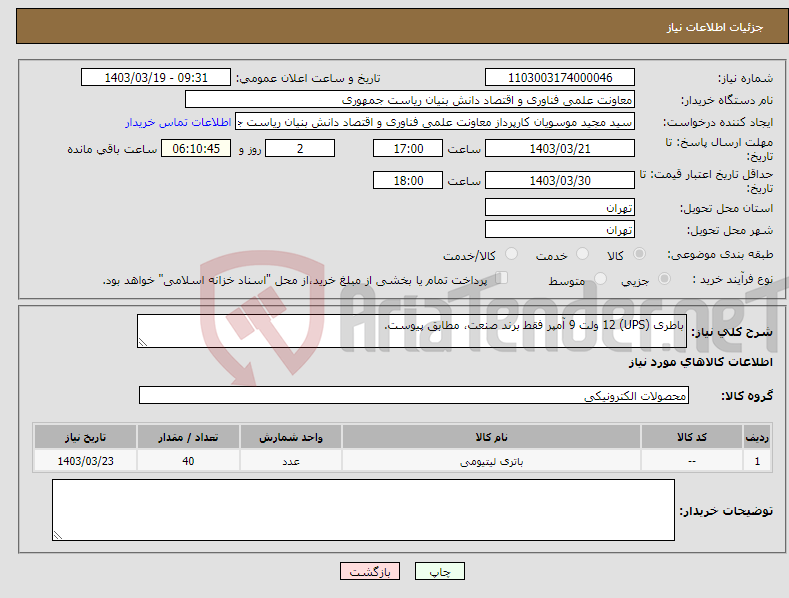Click the goods group field محصولات الکترونیکی
789x598 pixels.
(414, 396)
